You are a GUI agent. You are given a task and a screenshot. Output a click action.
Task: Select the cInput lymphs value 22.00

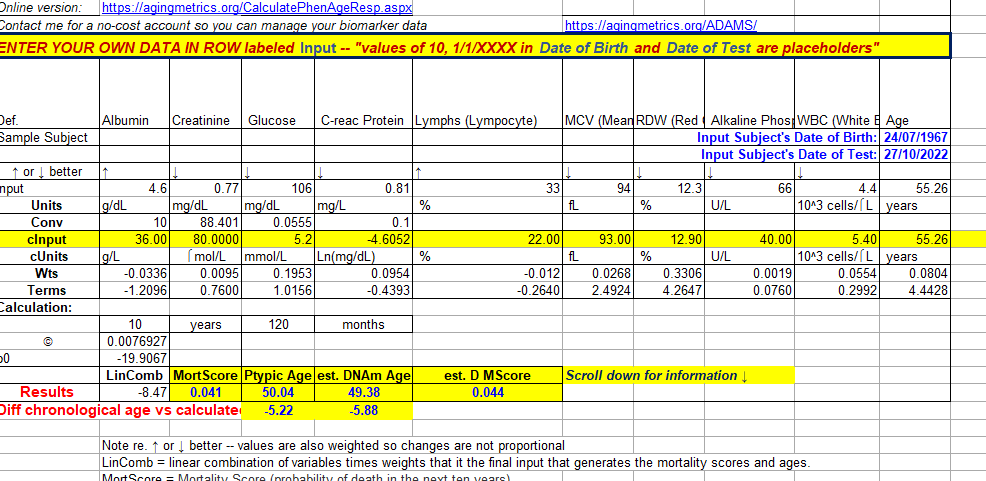[x=487, y=240]
